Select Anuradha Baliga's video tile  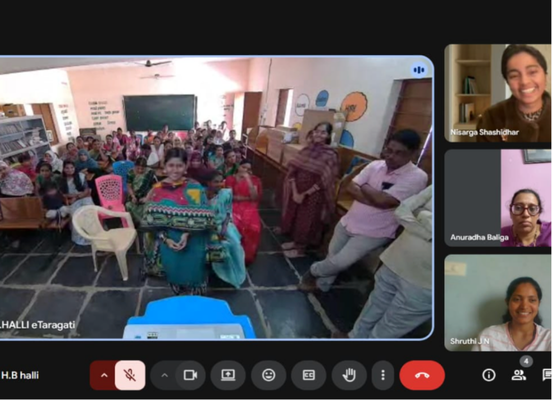point(498,198)
